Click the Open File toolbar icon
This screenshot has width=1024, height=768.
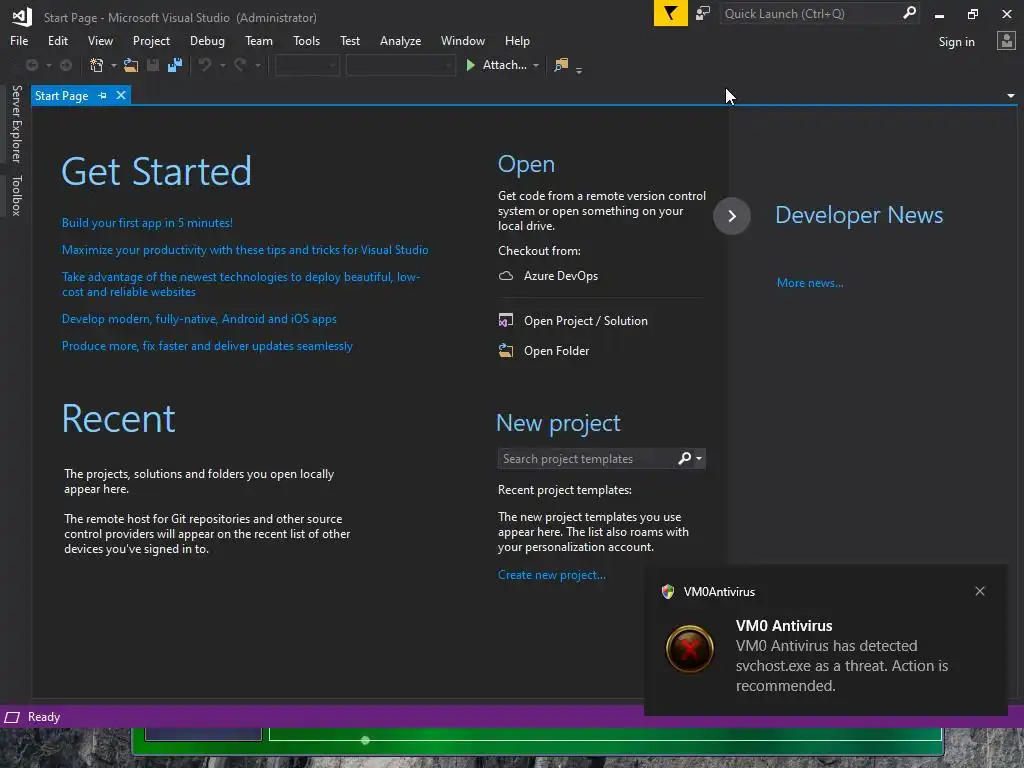click(131, 65)
